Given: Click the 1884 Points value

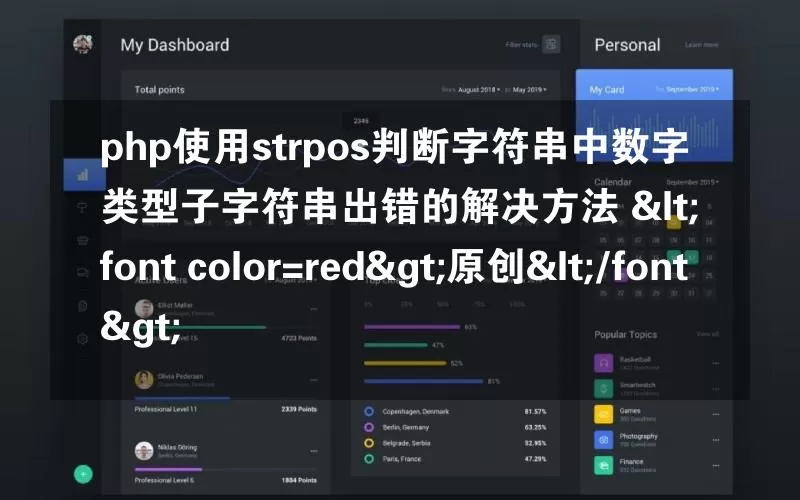Looking at the screenshot, I should point(299,480).
